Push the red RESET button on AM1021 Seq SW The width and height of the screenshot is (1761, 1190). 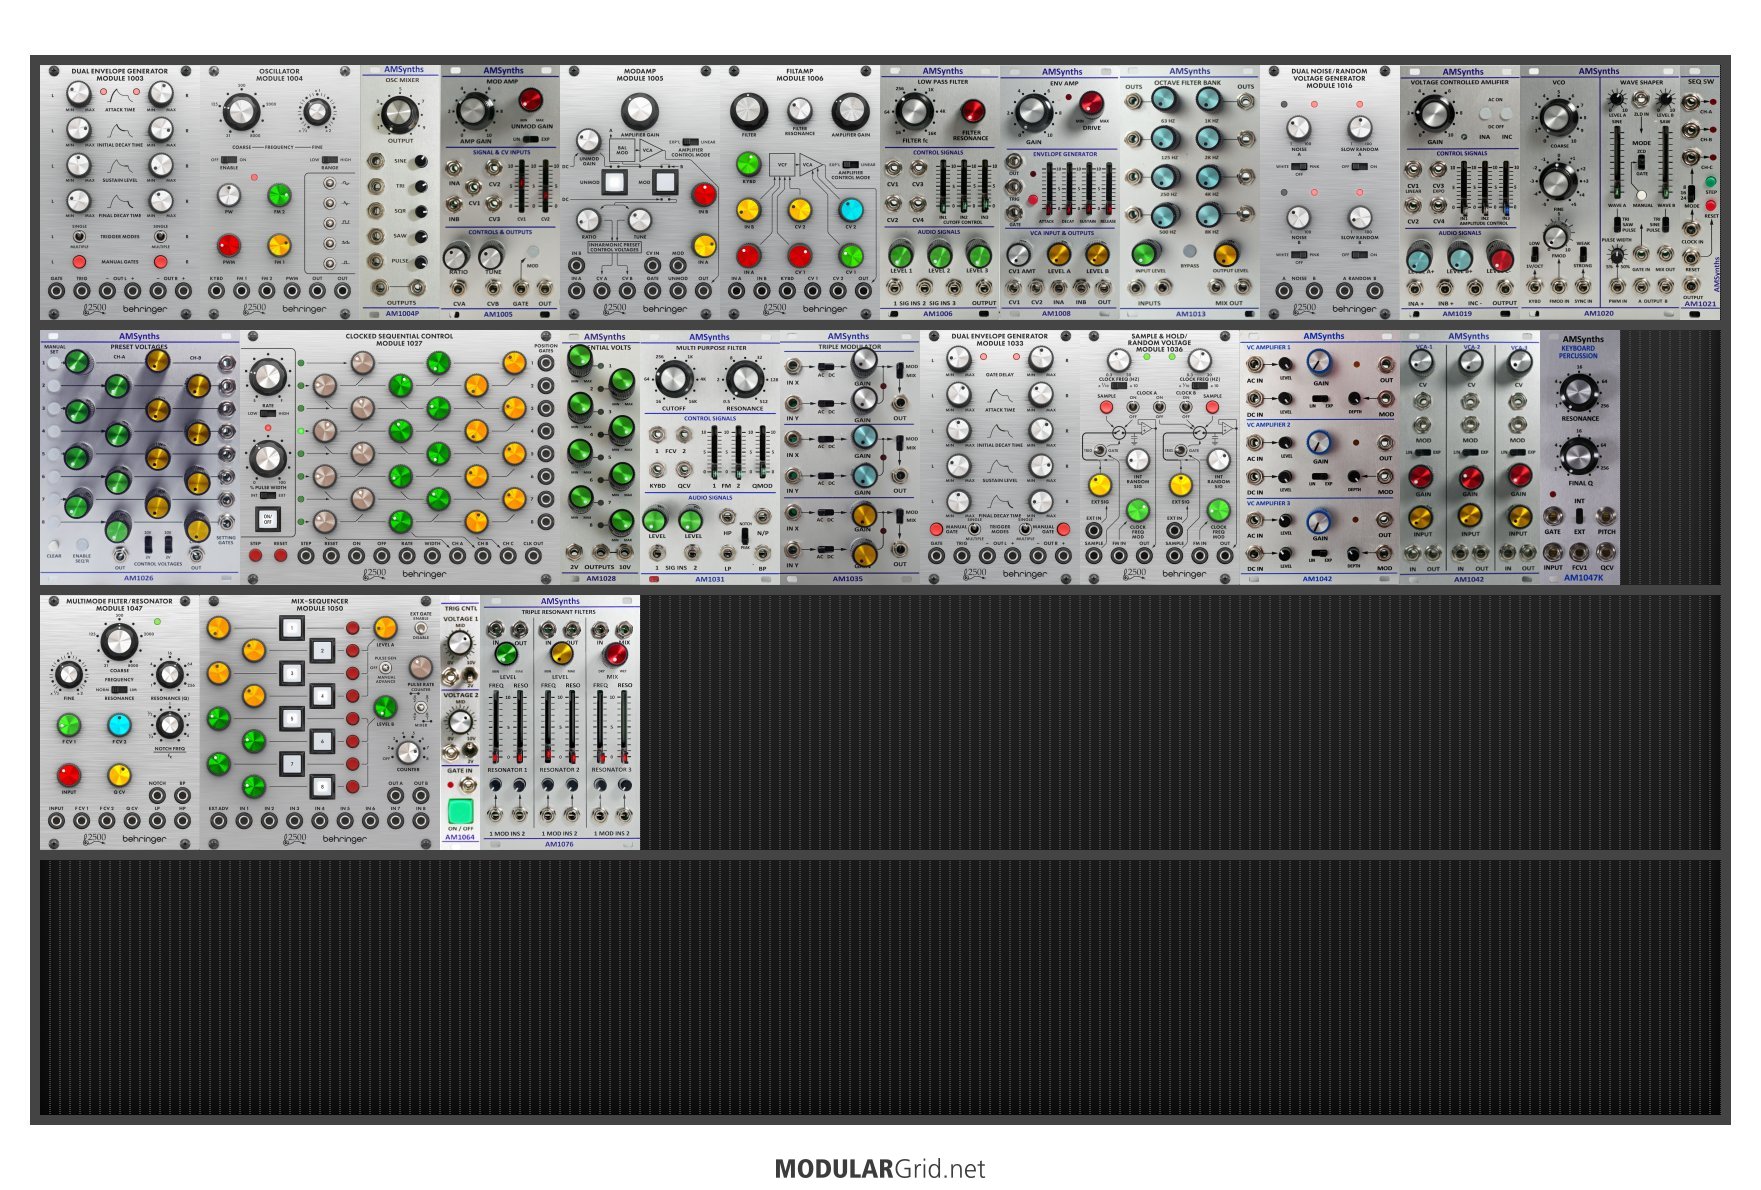coord(1710,206)
